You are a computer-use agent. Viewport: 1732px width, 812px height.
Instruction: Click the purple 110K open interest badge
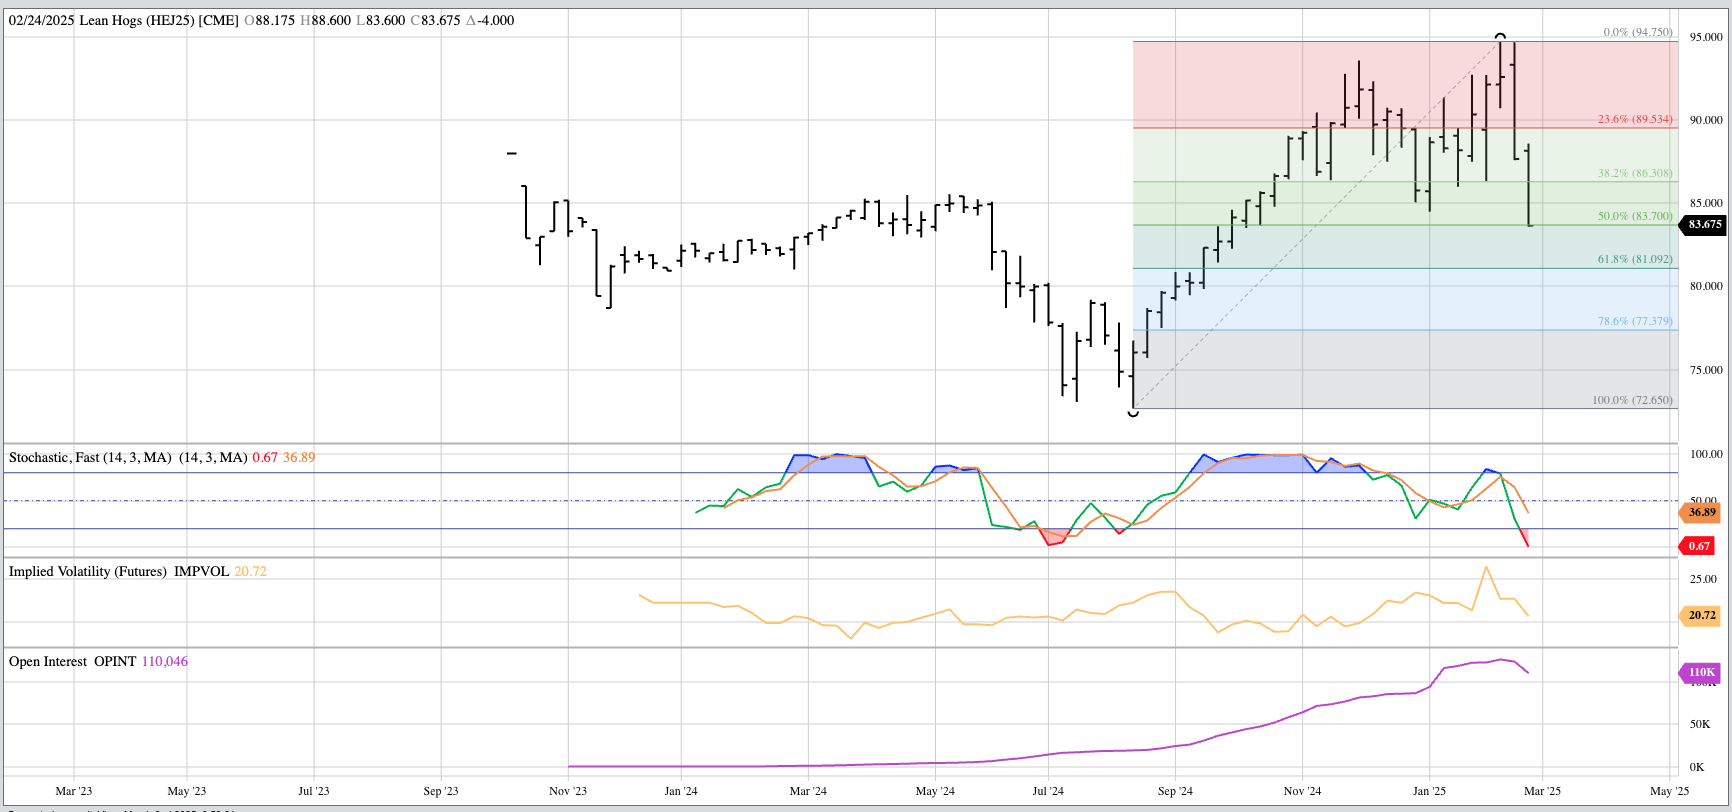1700,673
